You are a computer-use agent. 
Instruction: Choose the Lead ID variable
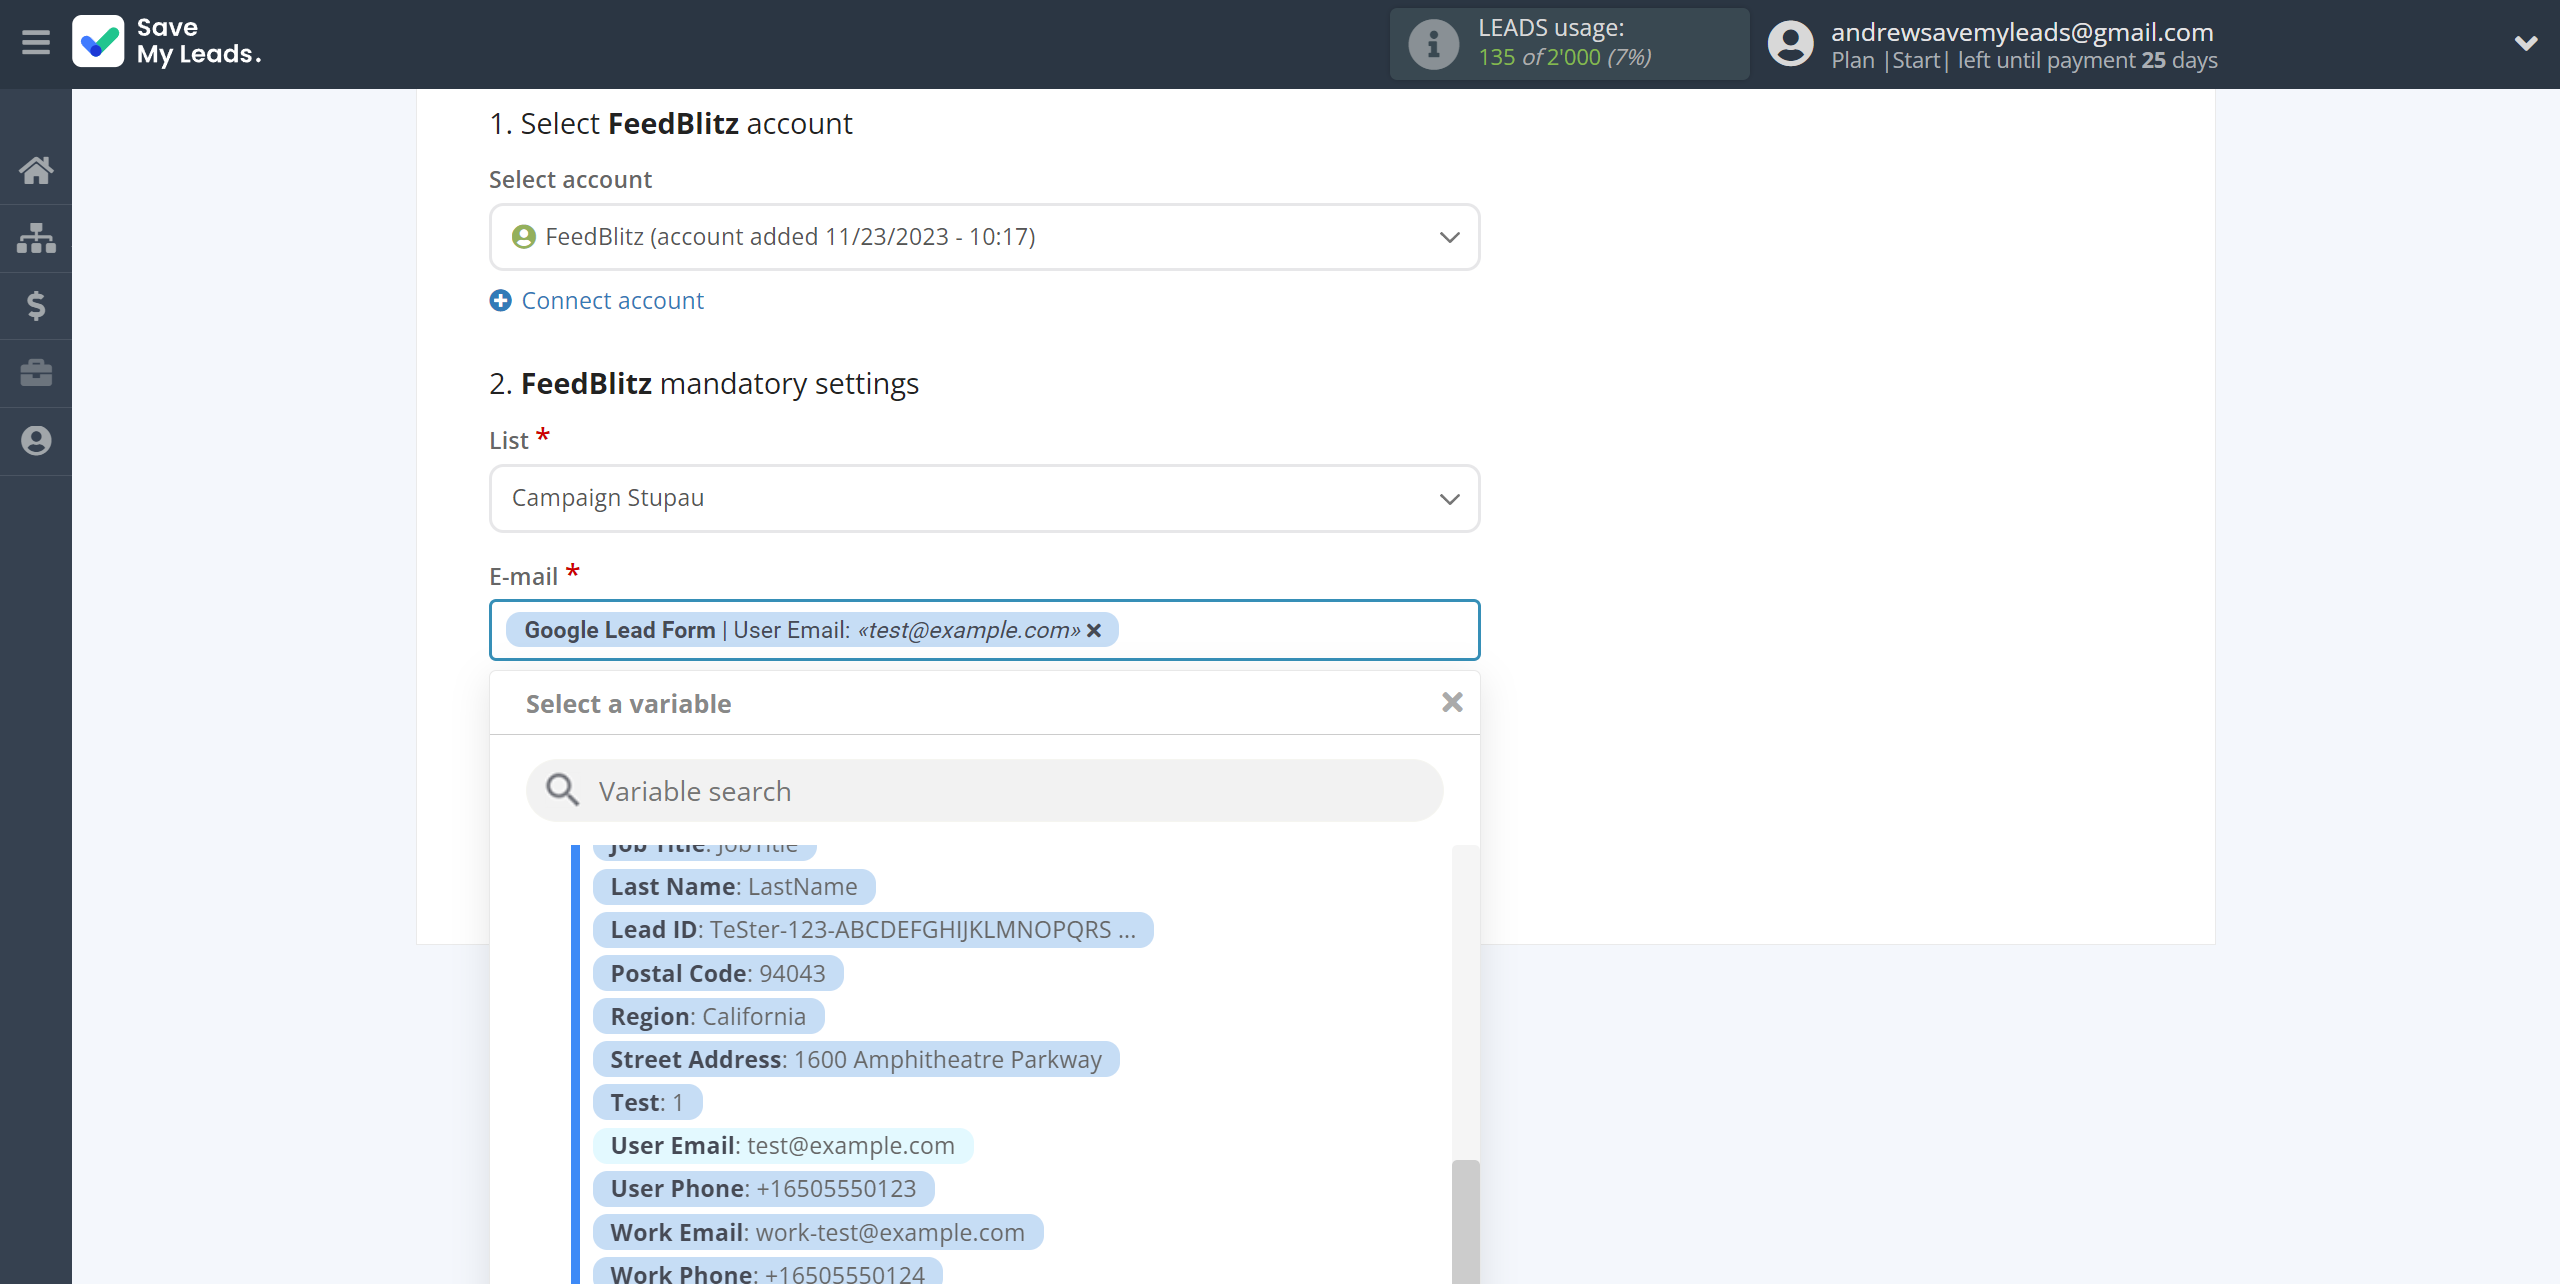pos(872,930)
